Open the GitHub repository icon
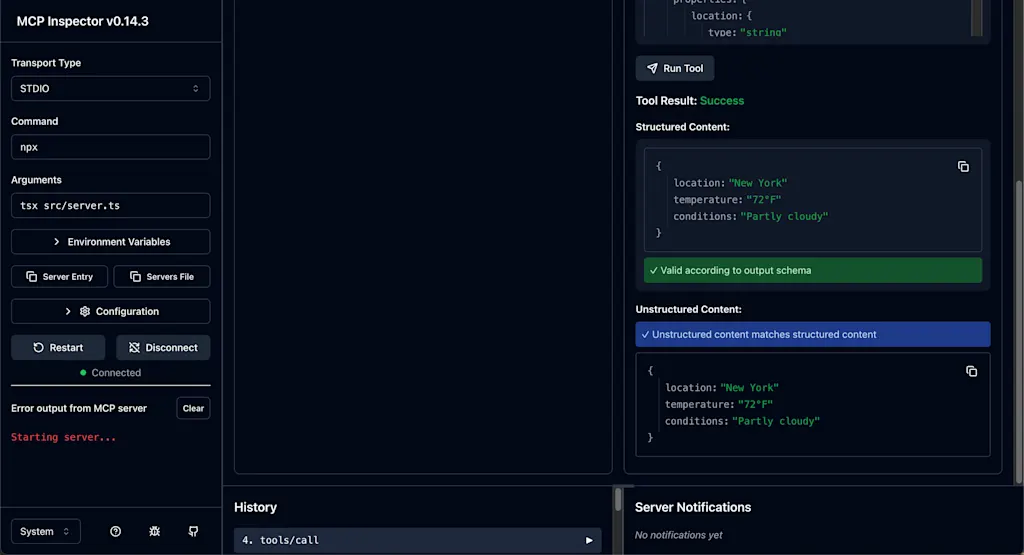The height and width of the screenshot is (555, 1024). coord(193,531)
